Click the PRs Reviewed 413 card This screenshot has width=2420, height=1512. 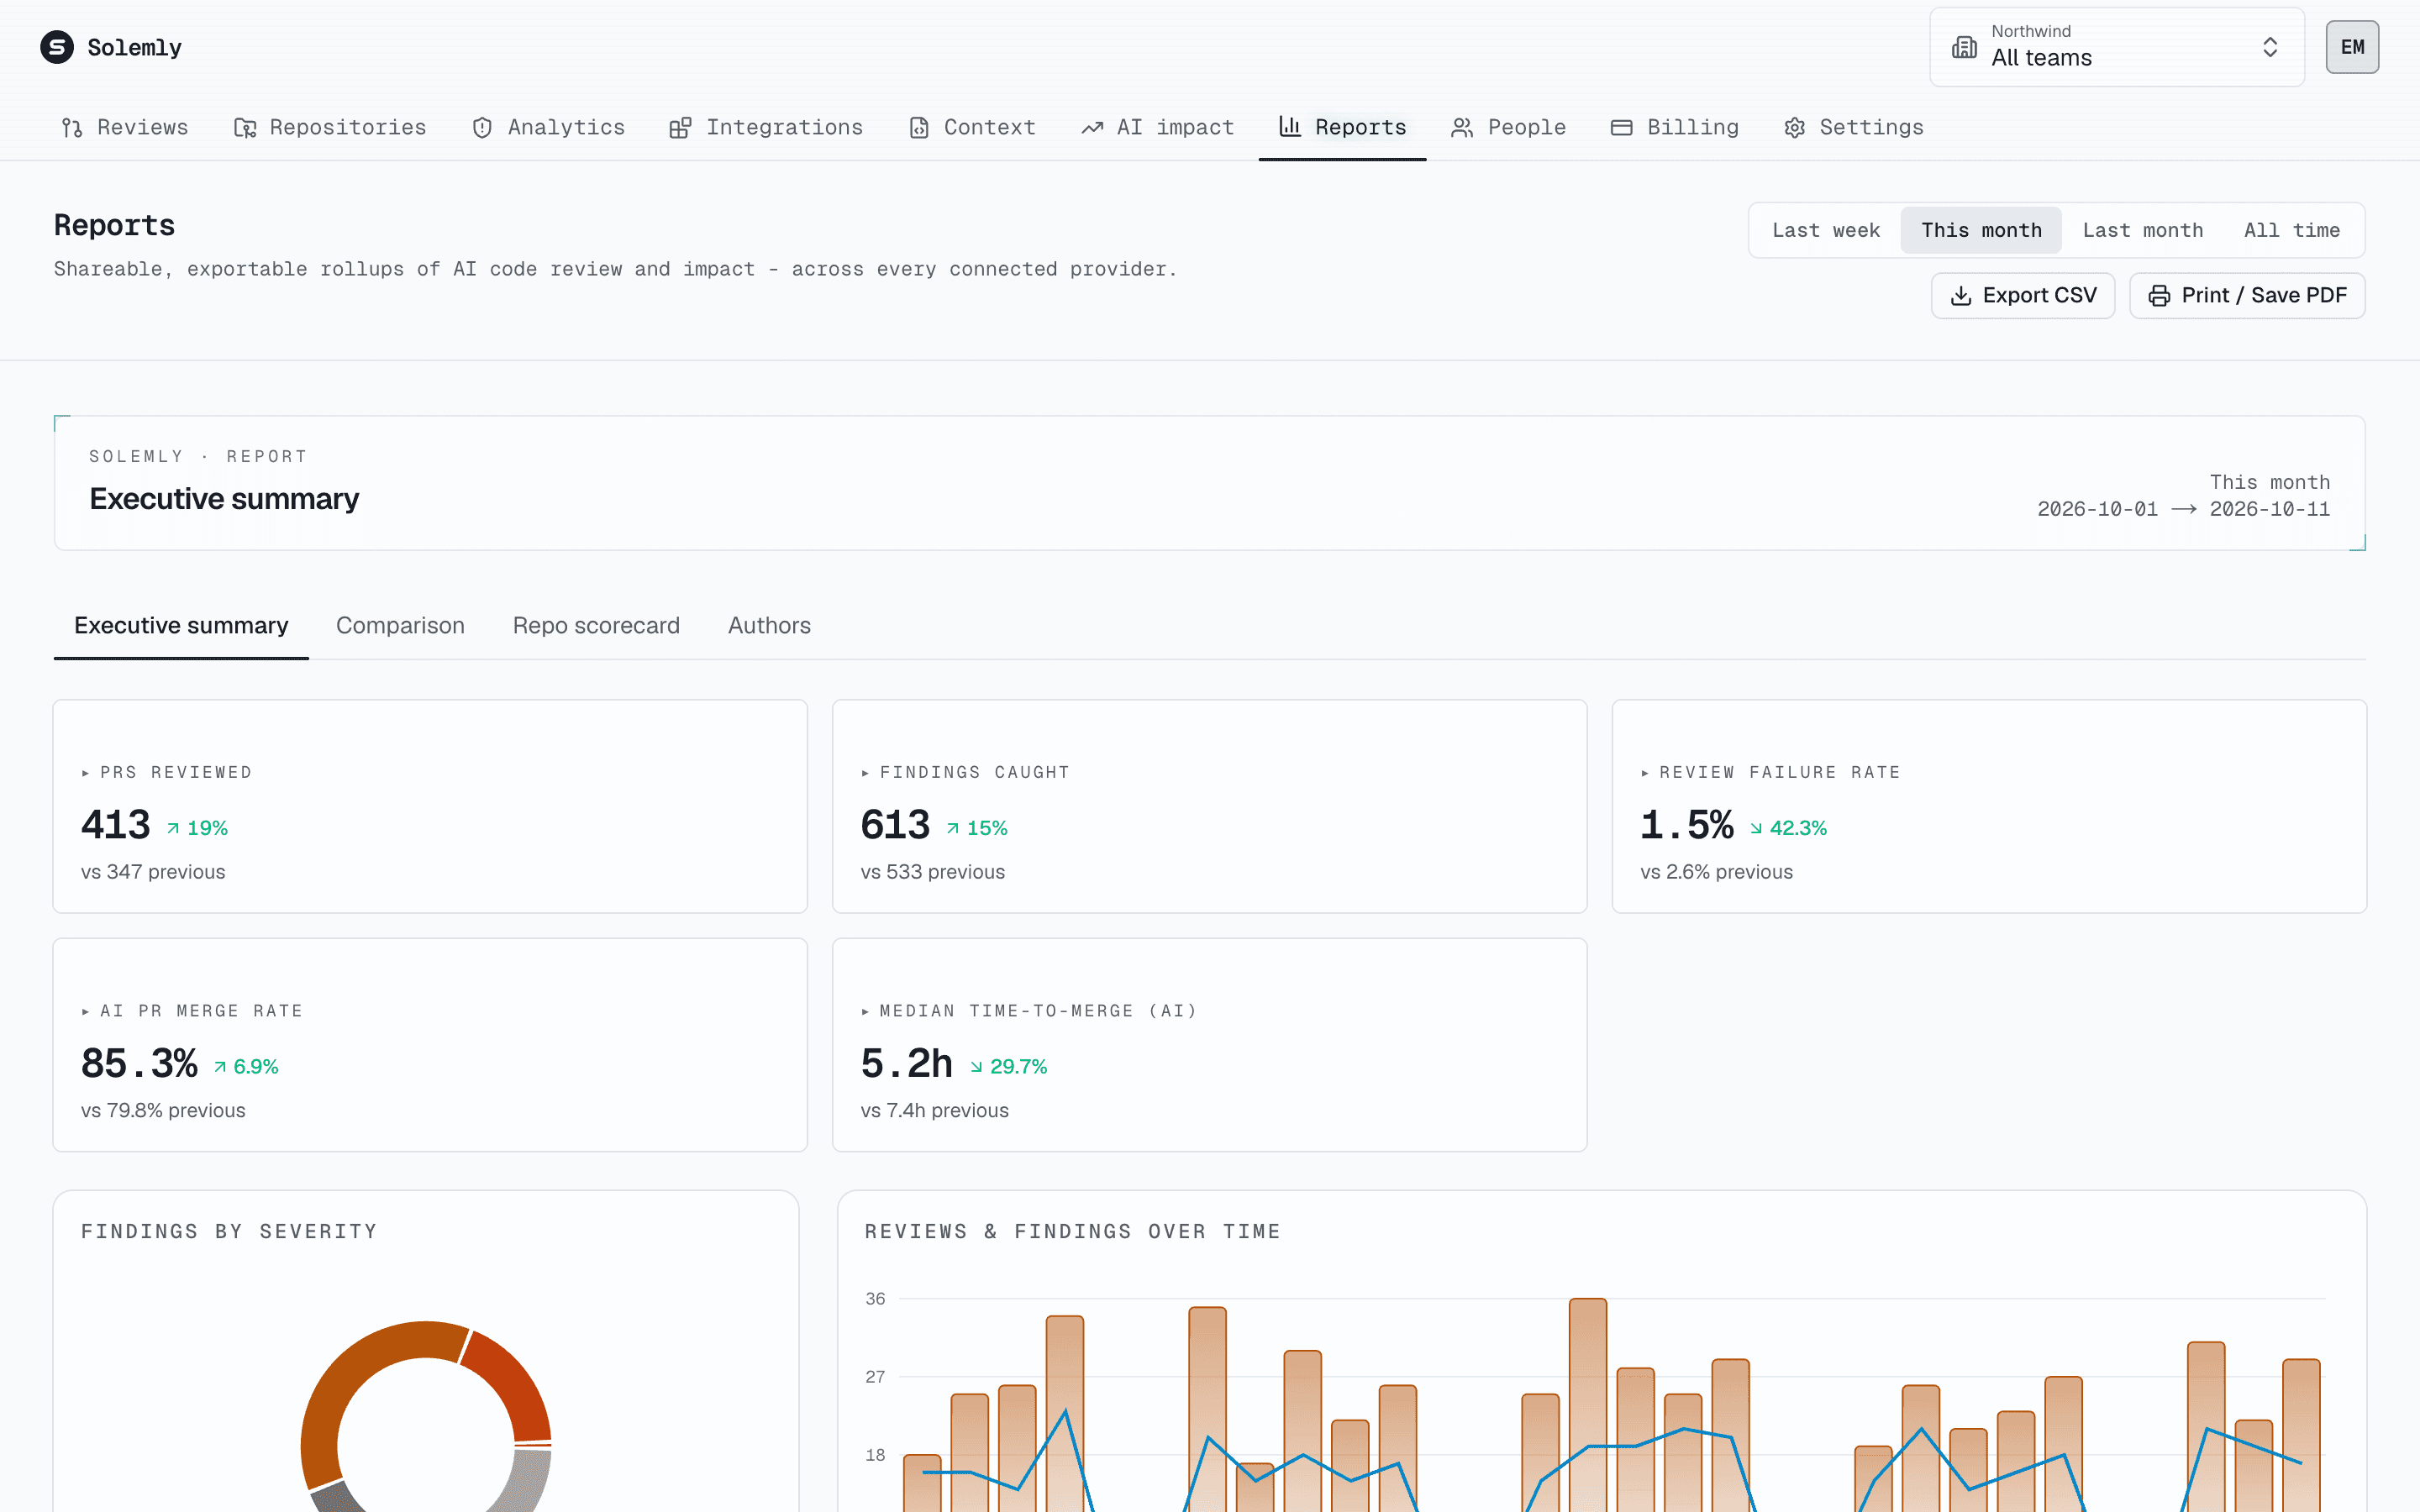(x=430, y=806)
